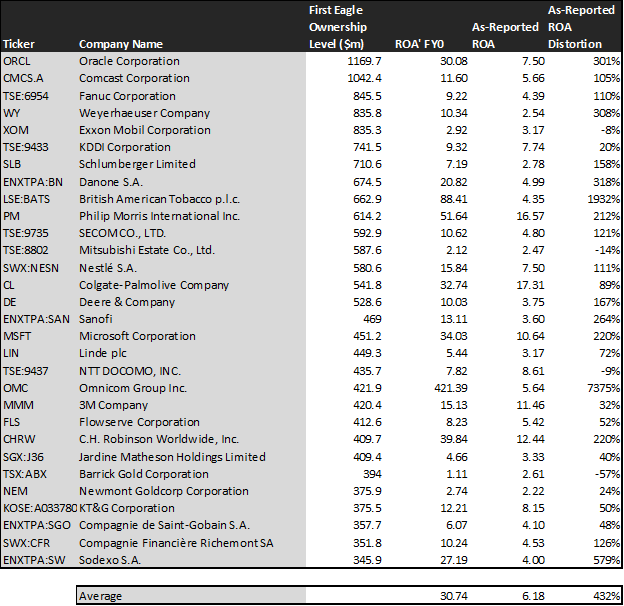Click the MSFT ticker cell
This screenshot has height=606, width=624.
[x=17, y=336]
